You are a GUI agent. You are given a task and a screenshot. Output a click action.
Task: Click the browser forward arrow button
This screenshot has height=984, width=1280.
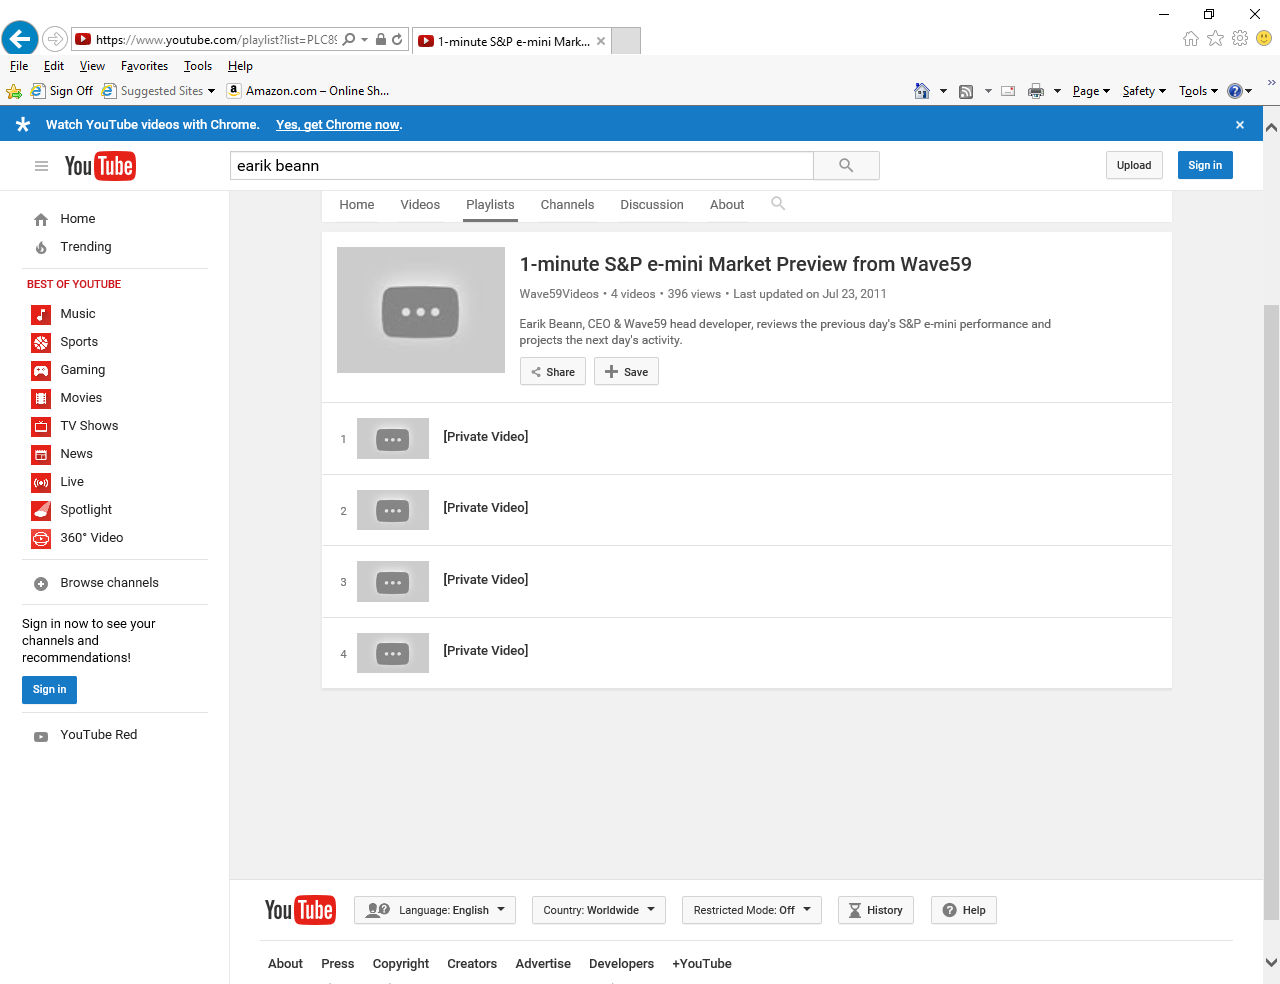55,39
